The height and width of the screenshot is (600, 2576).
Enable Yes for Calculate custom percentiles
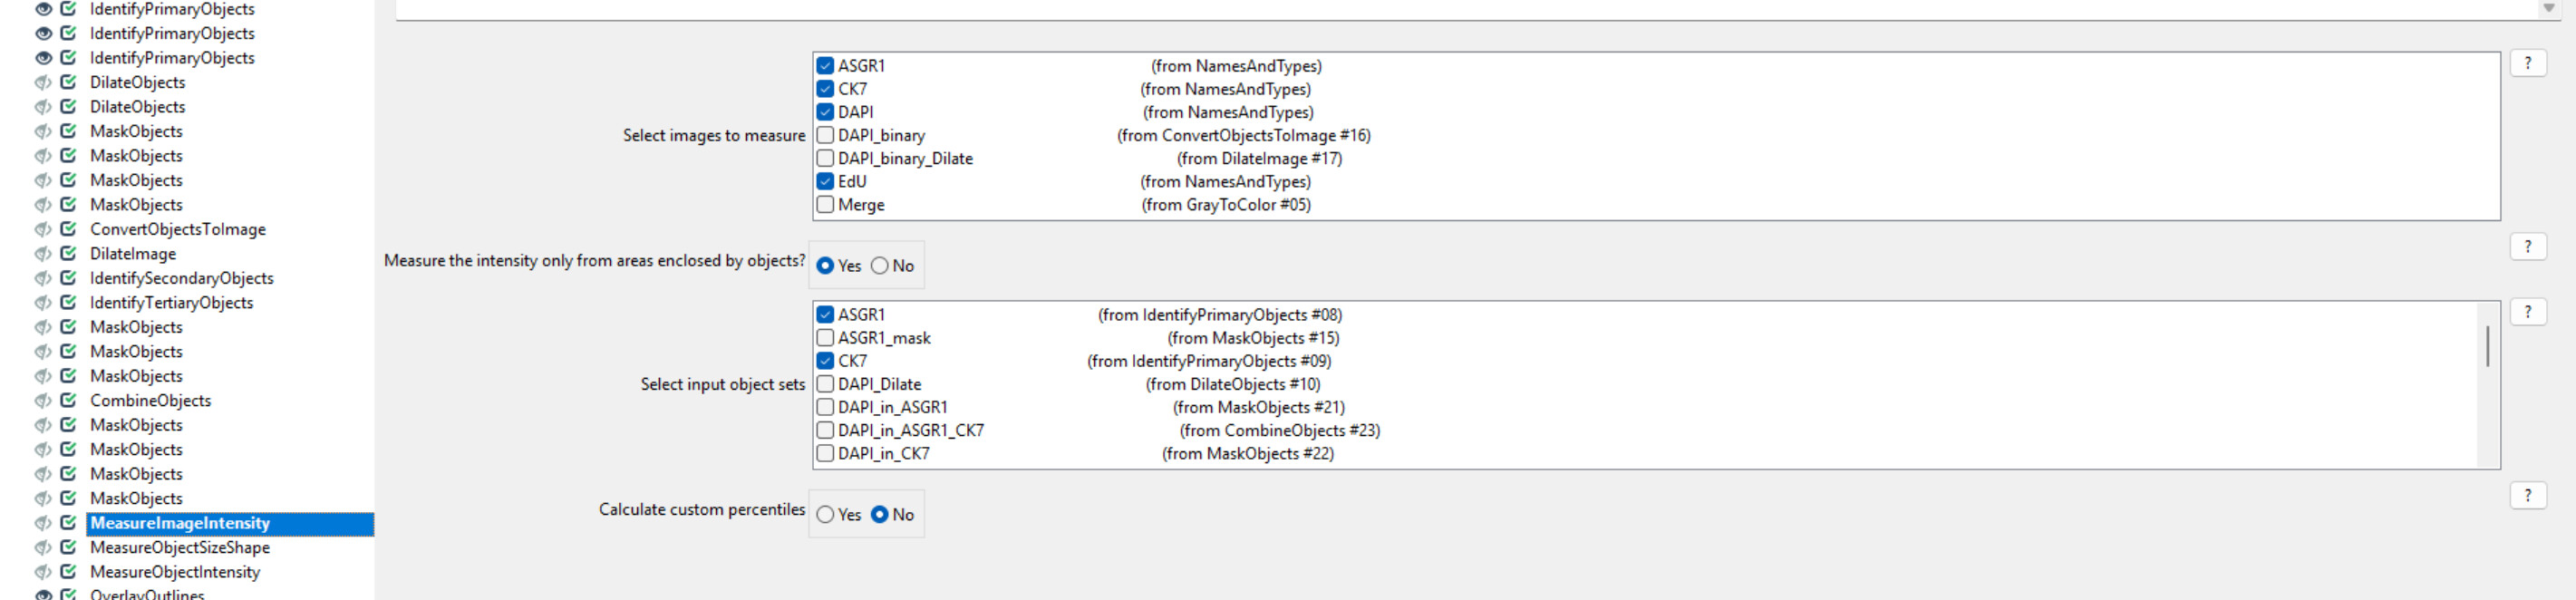(825, 513)
